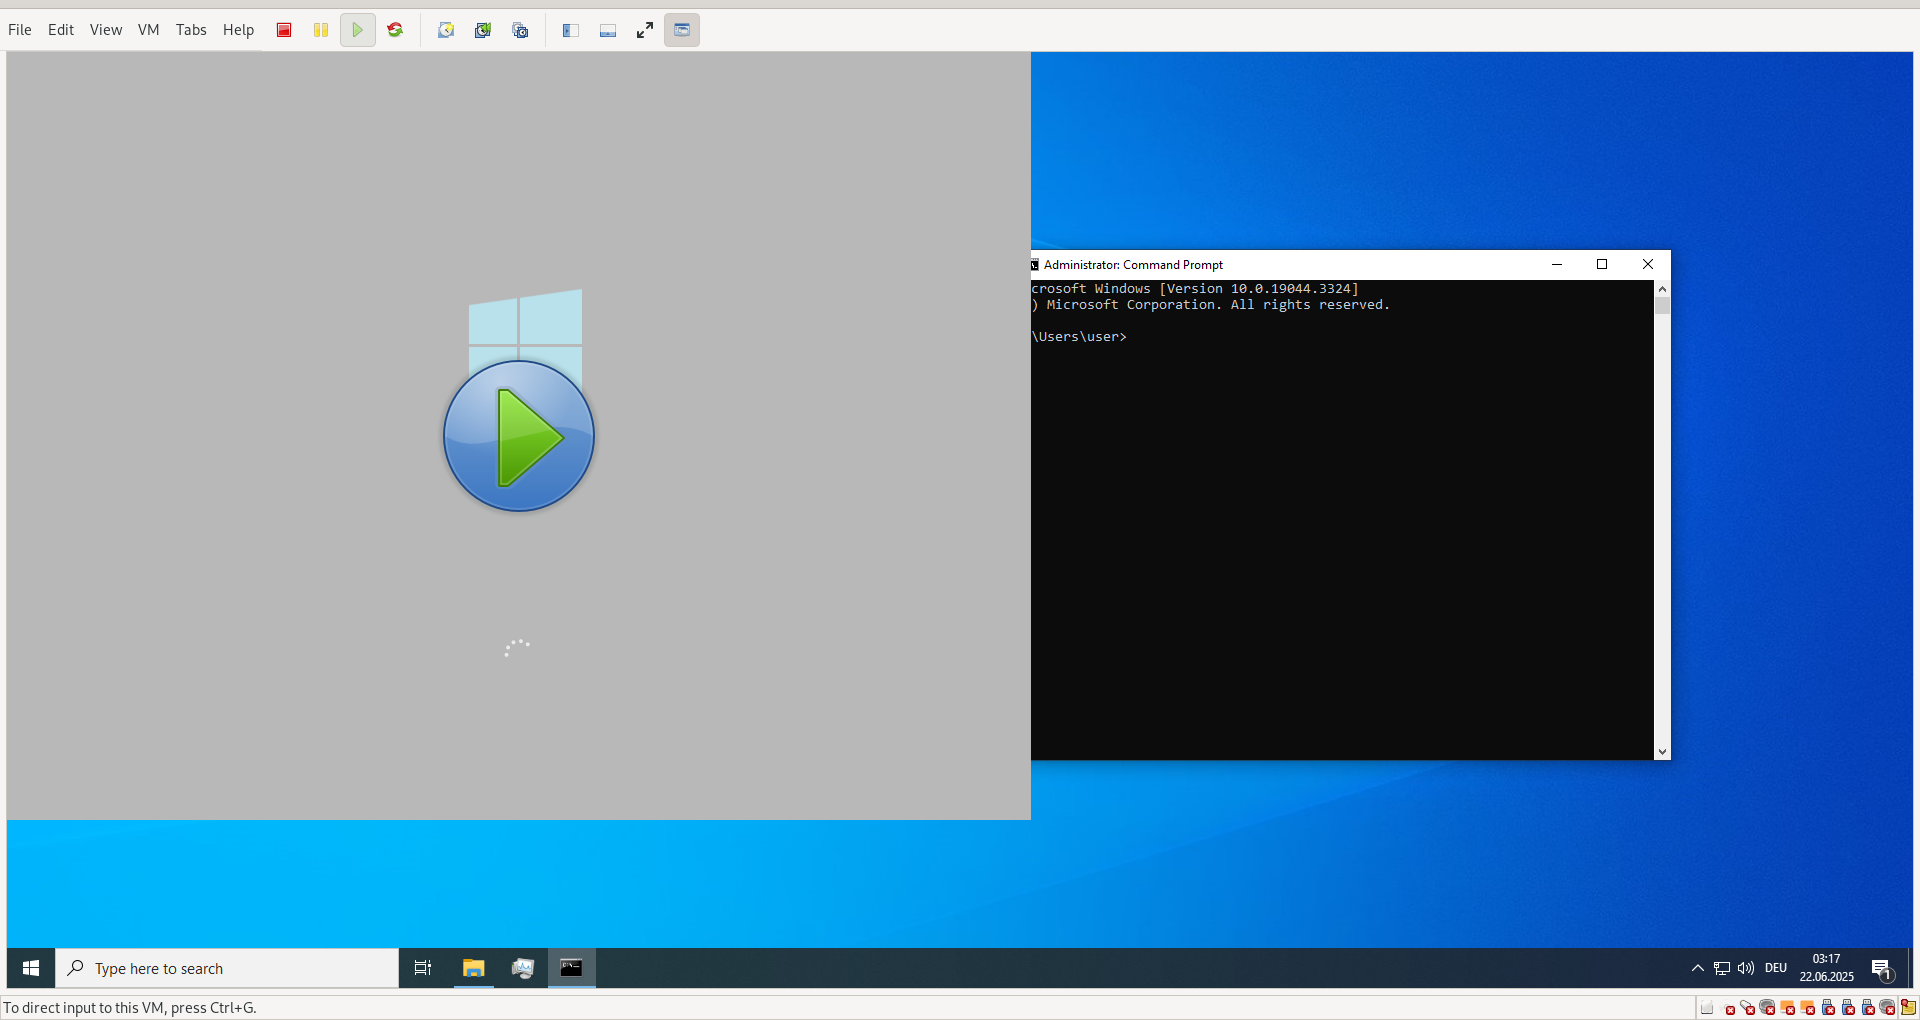Open the View menu
Image resolution: width=1920 pixels, height=1020 pixels.
(106, 30)
